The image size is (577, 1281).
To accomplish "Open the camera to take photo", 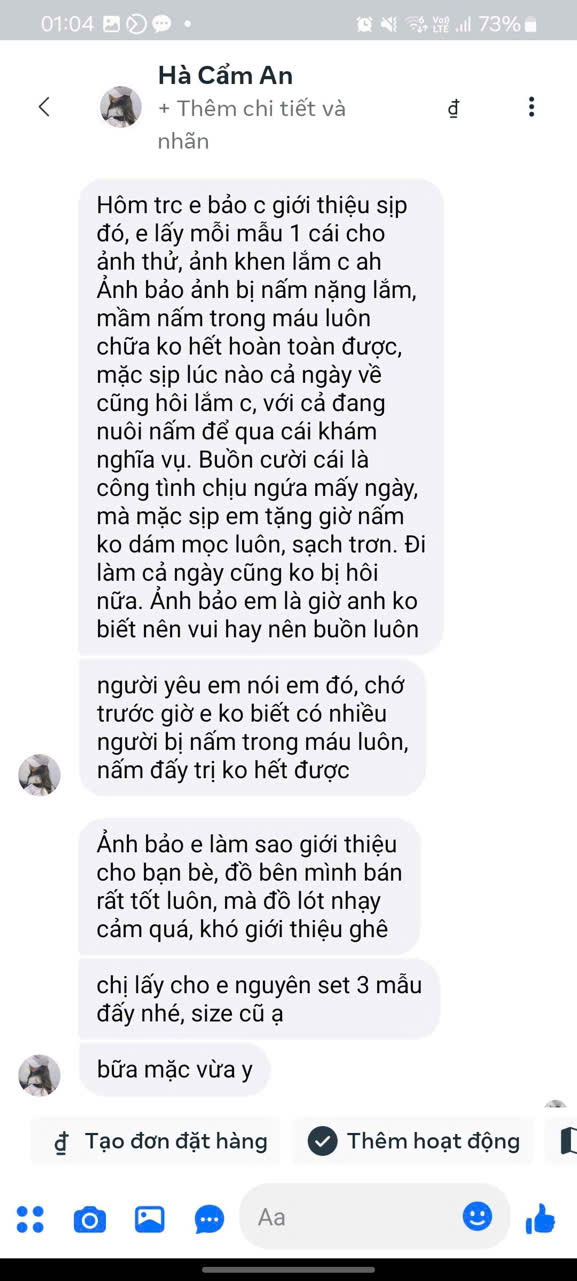I will pos(90,1219).
